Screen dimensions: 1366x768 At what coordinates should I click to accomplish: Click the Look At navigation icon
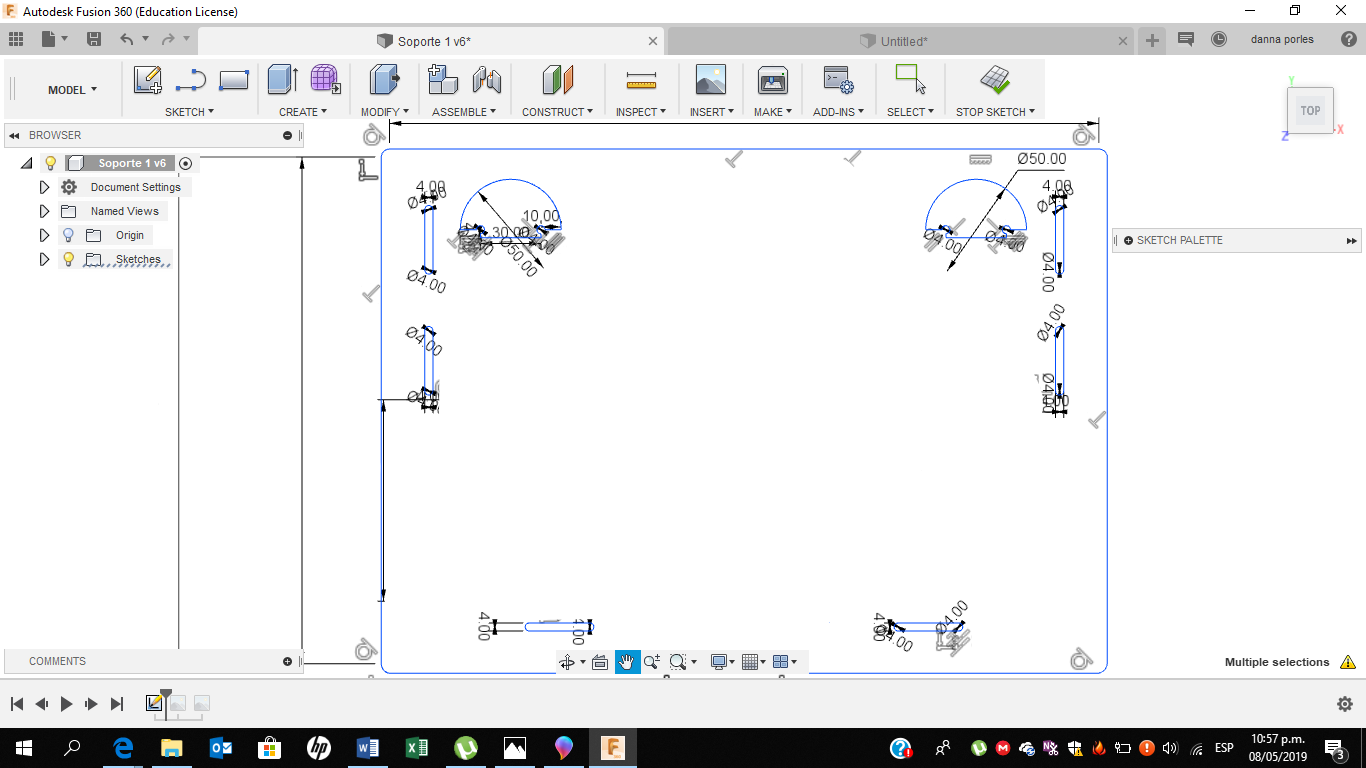tap(600, 662)
